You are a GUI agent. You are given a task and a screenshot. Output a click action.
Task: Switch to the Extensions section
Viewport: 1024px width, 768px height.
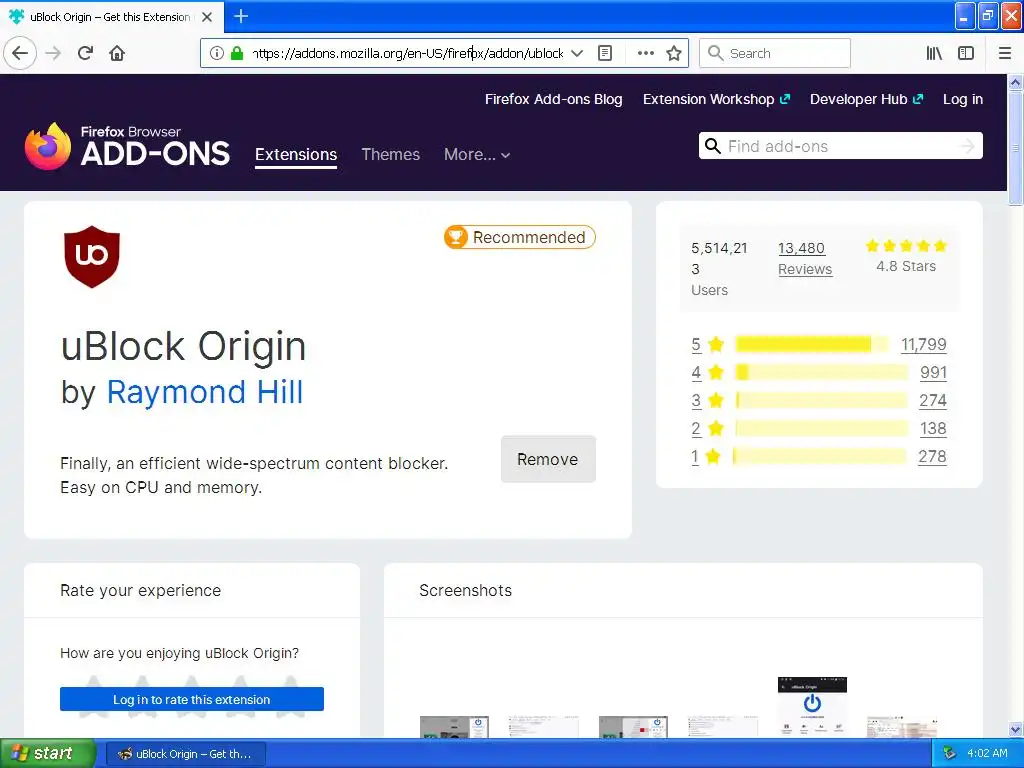tap(296, 155)
